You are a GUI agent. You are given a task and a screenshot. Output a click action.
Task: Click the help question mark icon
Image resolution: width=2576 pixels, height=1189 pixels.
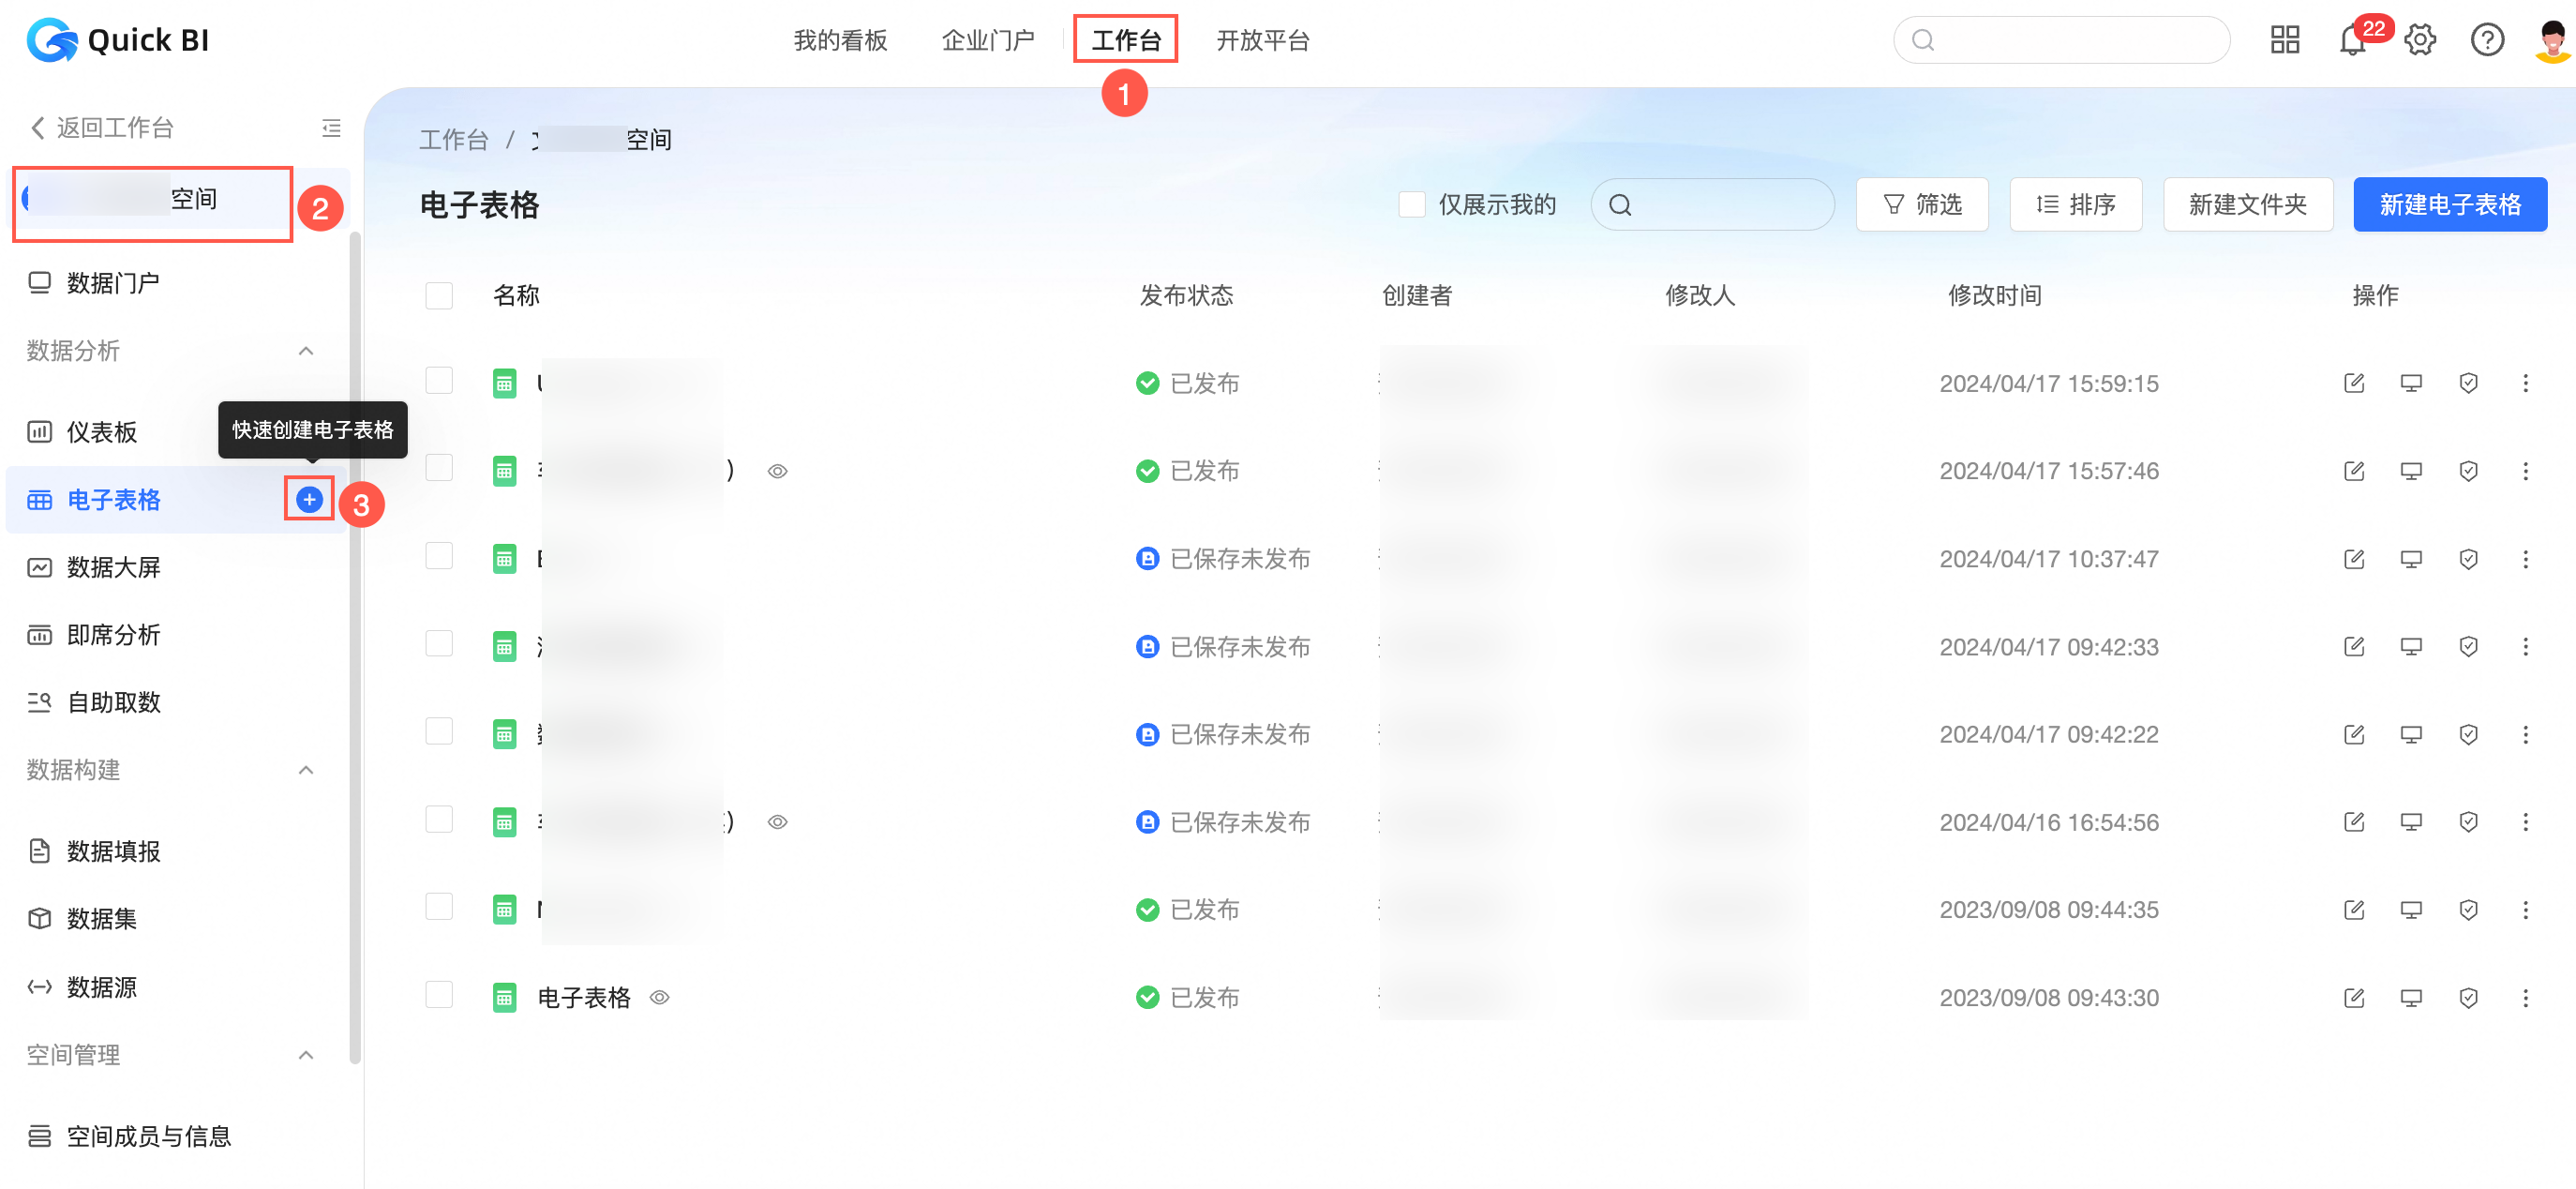tap(2486, 41)
